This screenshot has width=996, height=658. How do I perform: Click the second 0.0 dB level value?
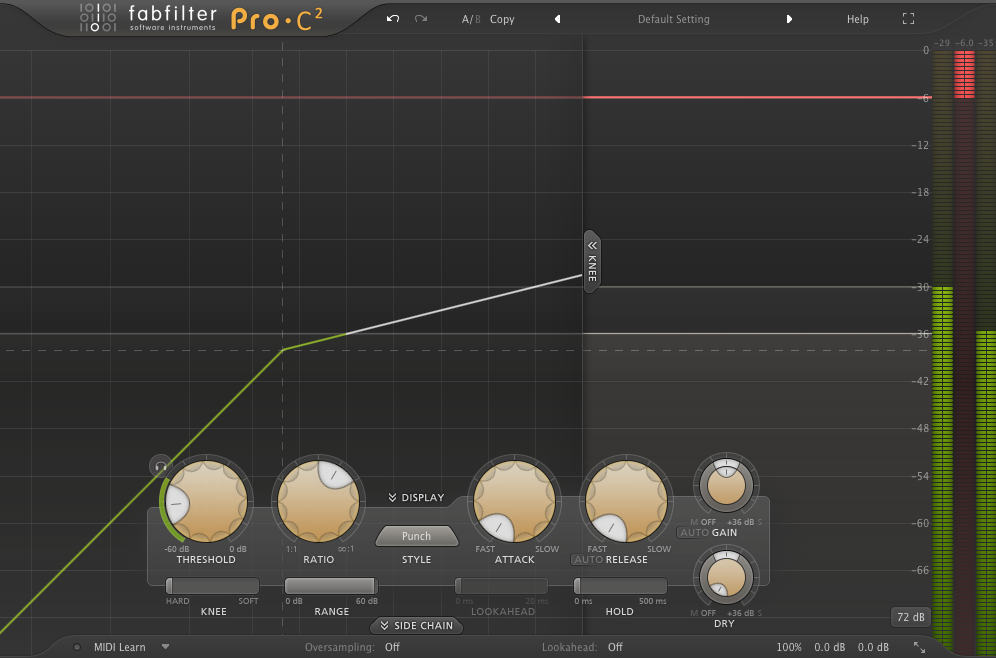tap(873, 647)
